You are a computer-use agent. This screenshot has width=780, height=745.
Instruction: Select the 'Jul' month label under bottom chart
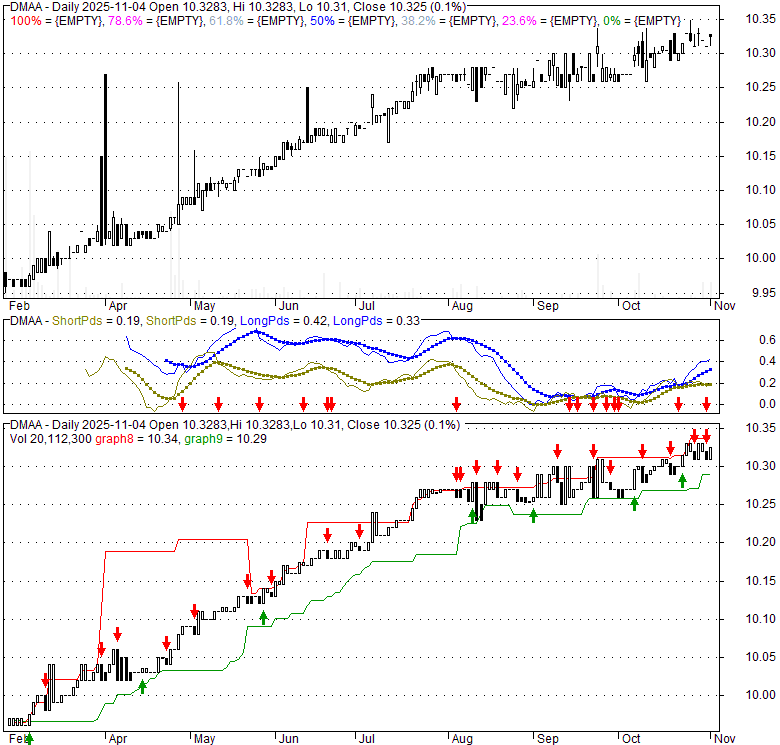click(367, 739)
